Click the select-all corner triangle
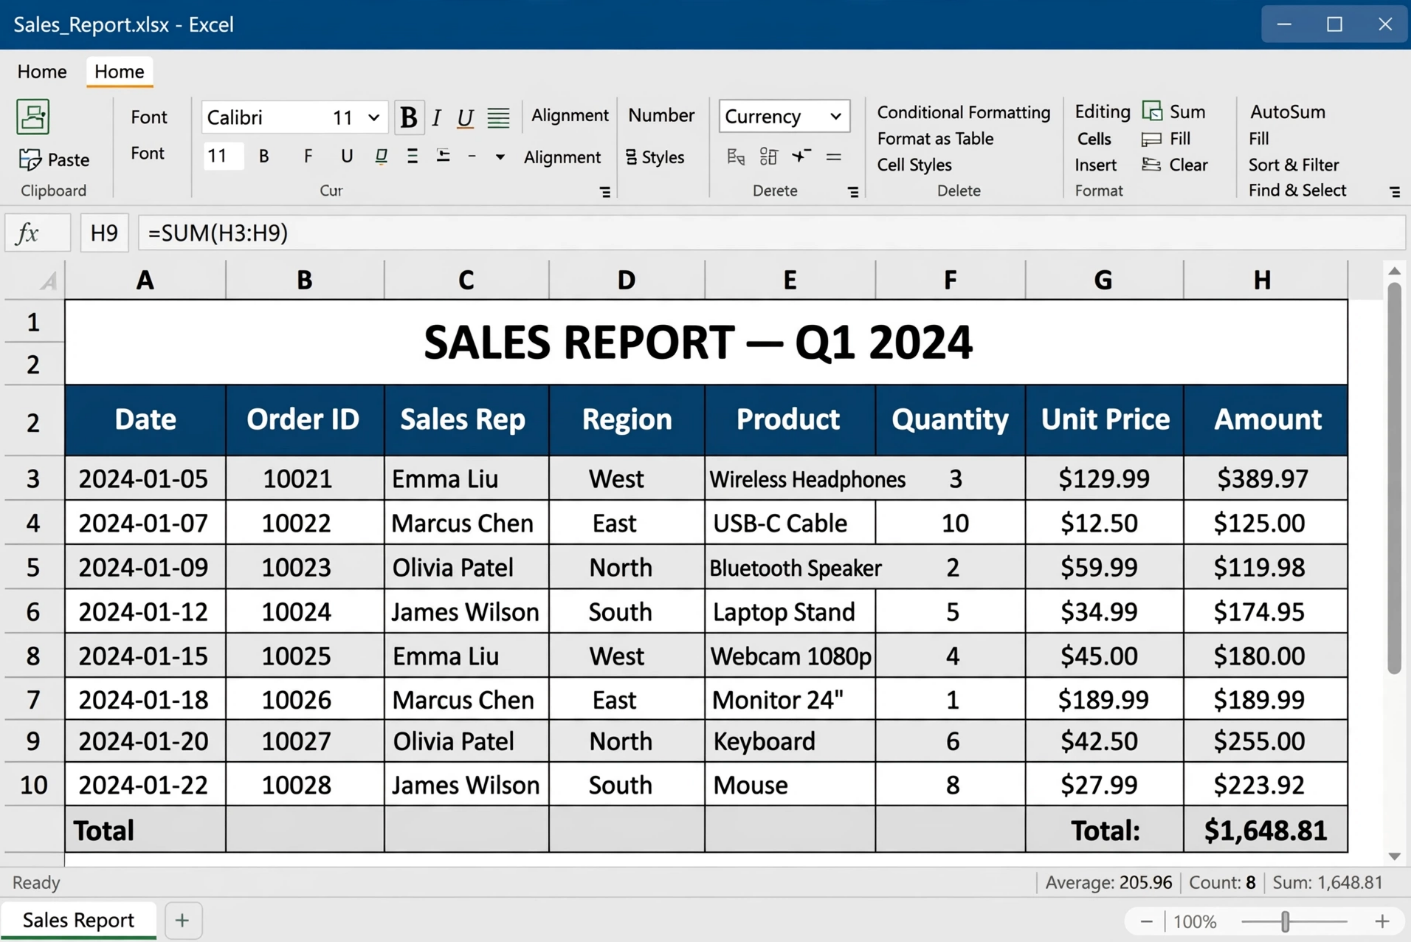 [47, 282]
